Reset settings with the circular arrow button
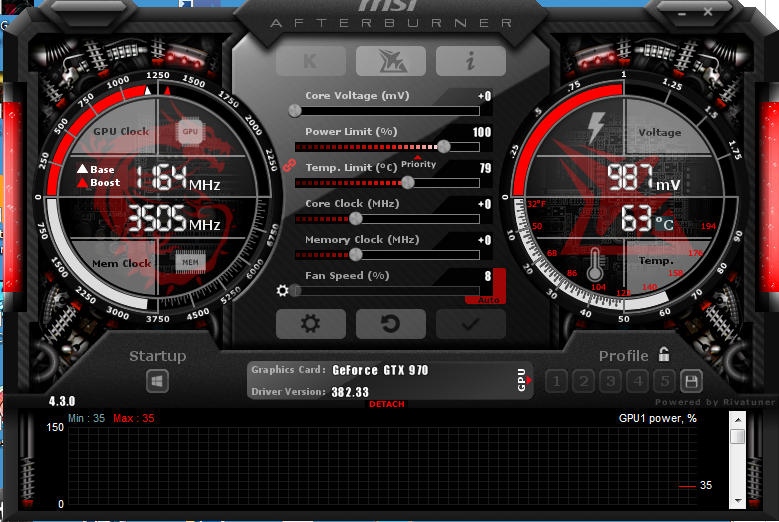This screenshot has height=522, width=779. (390, 324)
